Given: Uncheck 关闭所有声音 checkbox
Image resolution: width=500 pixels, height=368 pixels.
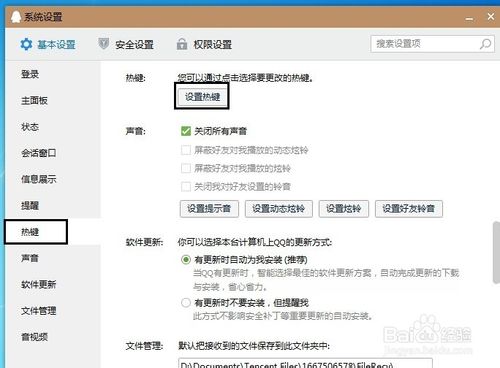Looking at the screenshot, I should pyautogui.click(x=186, y=131).
